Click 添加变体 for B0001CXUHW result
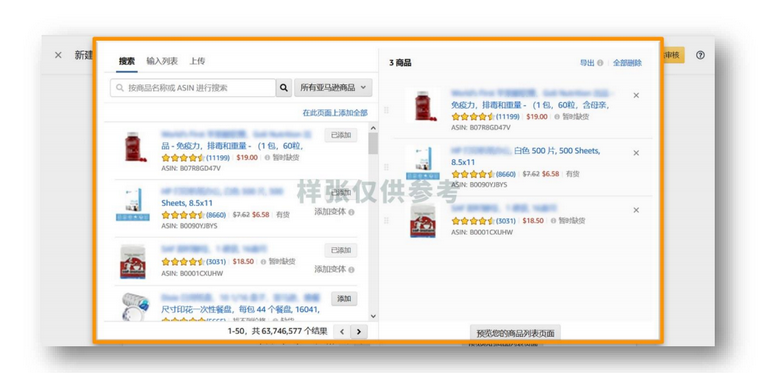 pos(330,269)
